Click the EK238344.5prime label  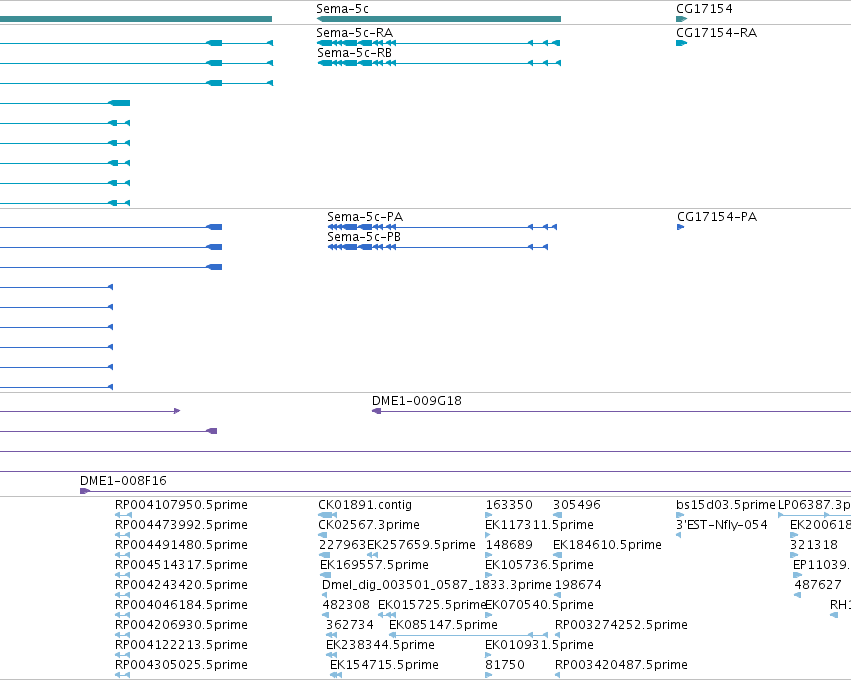click(x=380, y=645)
